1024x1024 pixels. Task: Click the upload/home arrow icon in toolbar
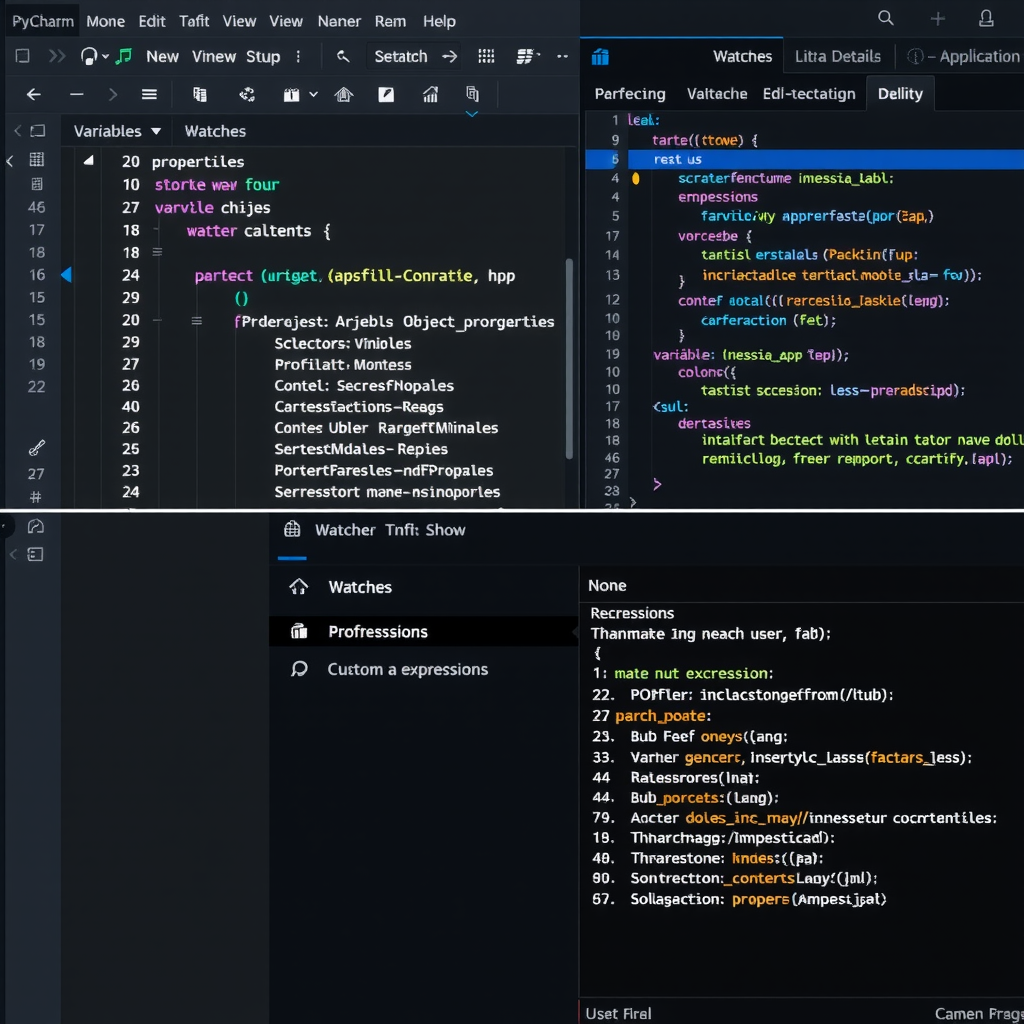[343, 95]
